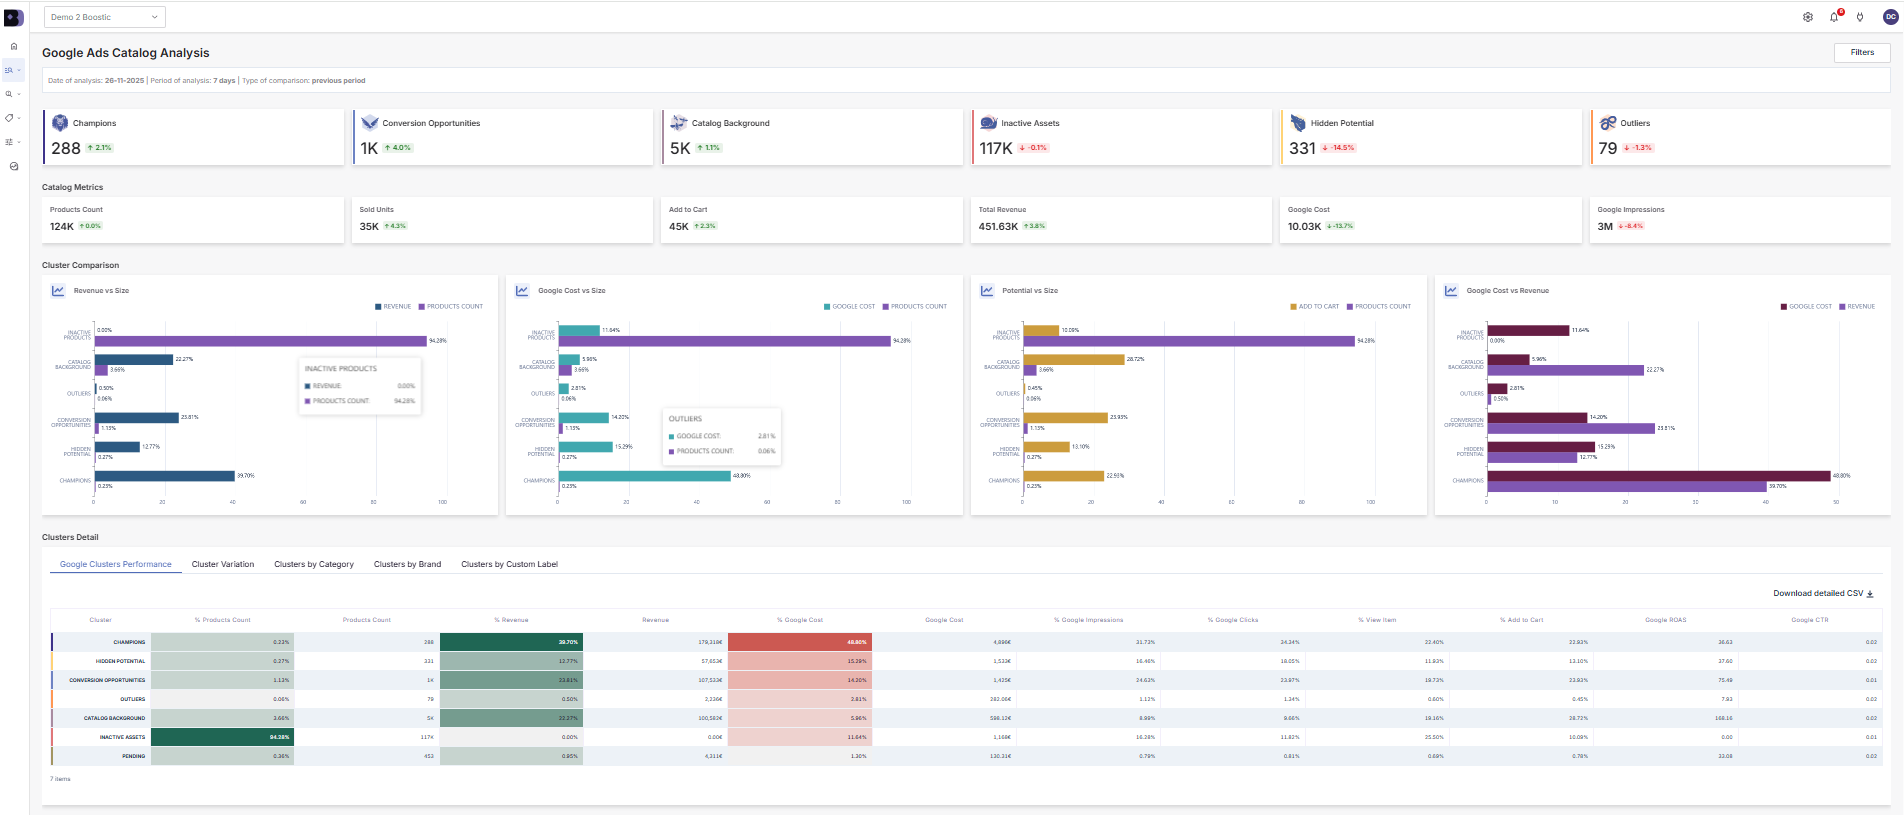Click the notifications bell icon
This screenshot has height=815, width=1904.
(1834, 17)
